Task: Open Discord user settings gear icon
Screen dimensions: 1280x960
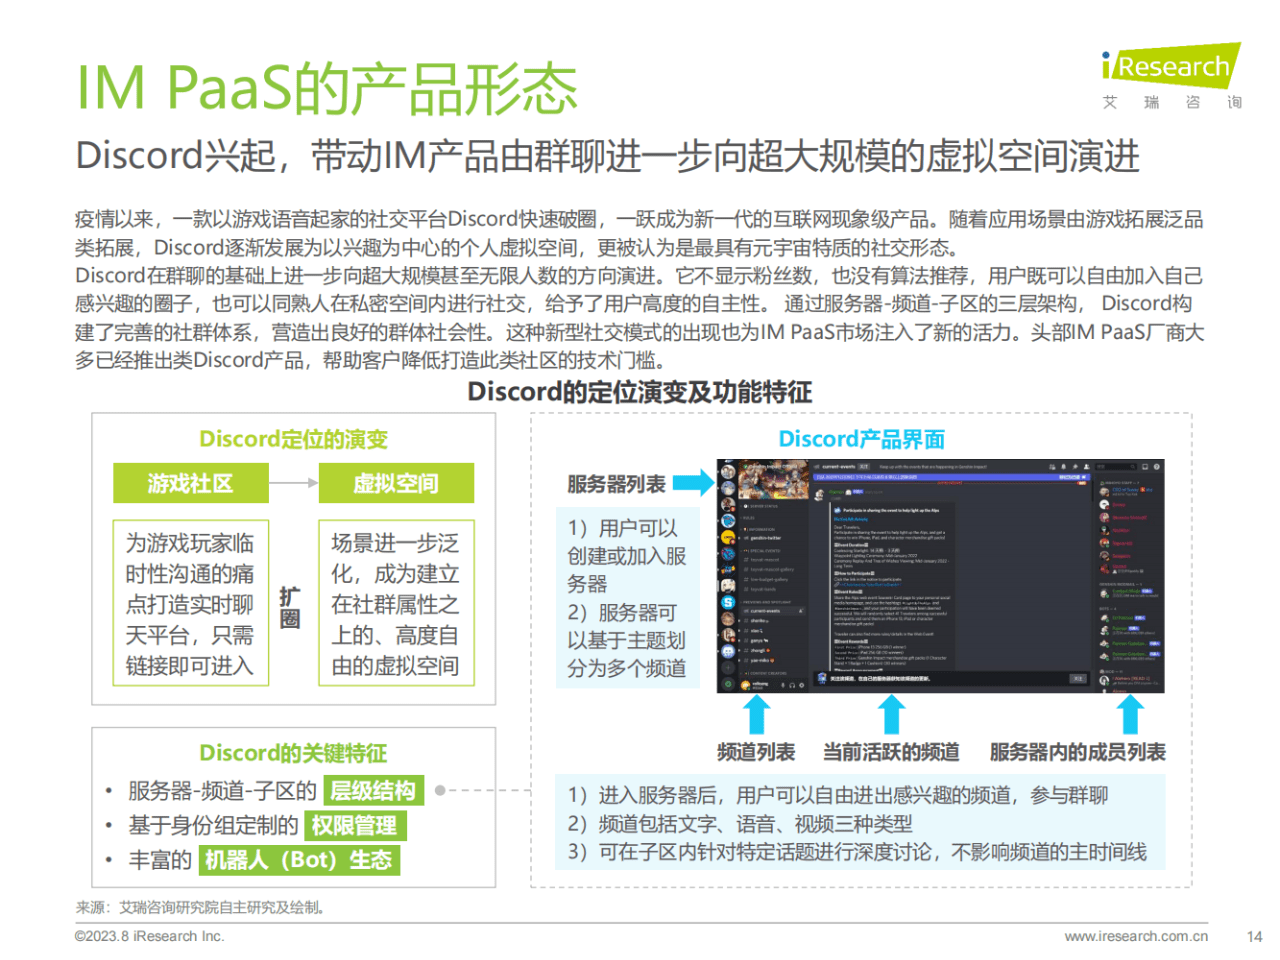Action: click(x=802, y=685)
